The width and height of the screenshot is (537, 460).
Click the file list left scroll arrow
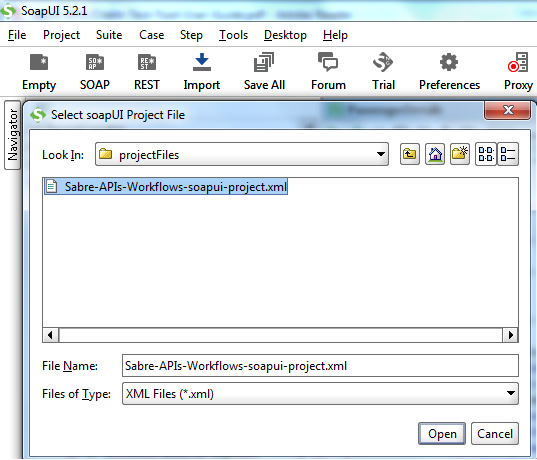tap(51, 335)
